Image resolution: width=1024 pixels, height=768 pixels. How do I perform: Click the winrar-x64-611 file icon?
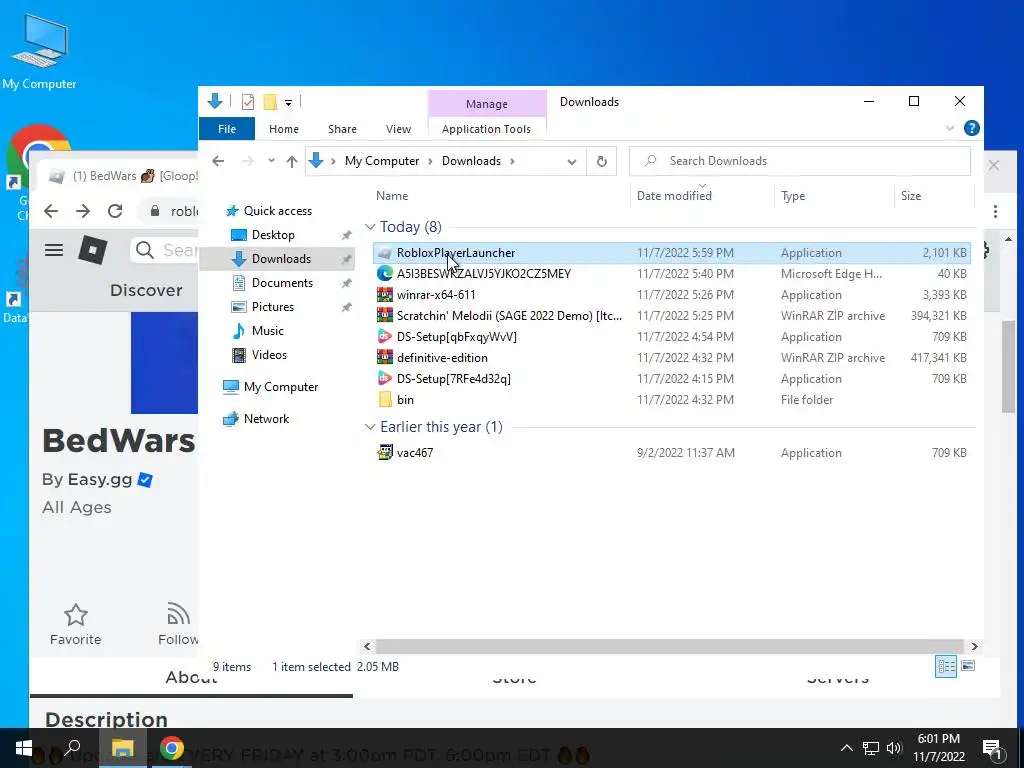tap(385, 295)
